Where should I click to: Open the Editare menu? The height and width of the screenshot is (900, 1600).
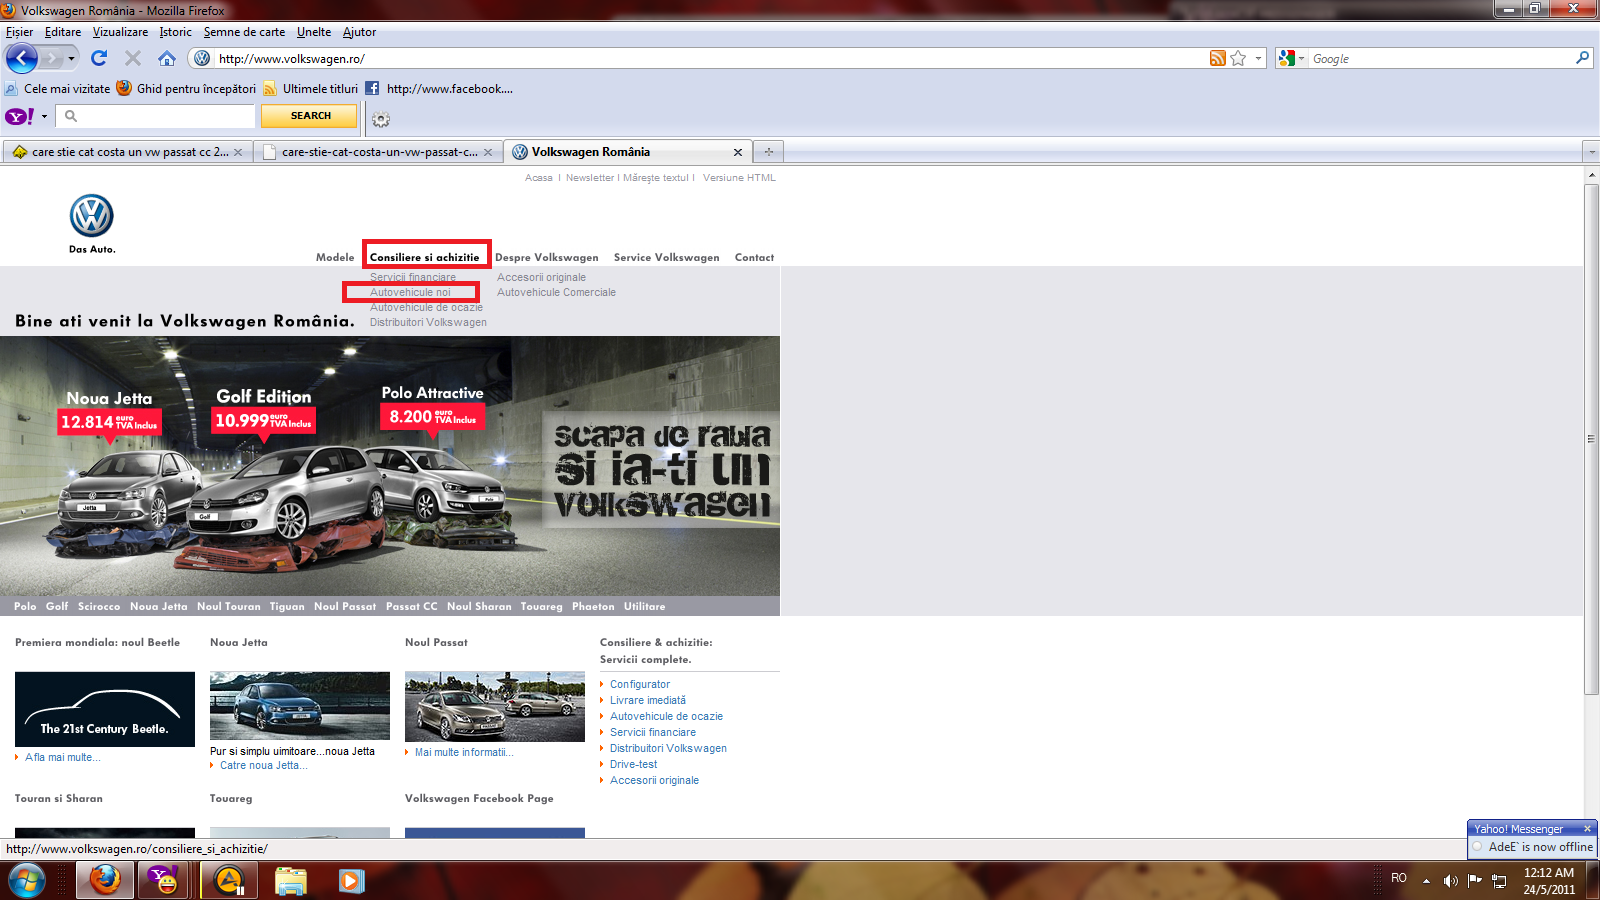pyautogui.click(x=63, y=32)
